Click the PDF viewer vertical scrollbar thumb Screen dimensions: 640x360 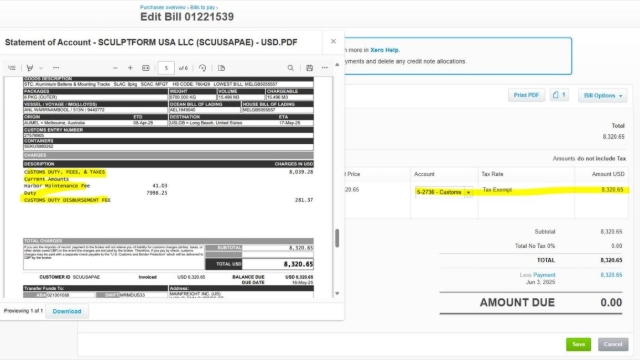point(337,238)
